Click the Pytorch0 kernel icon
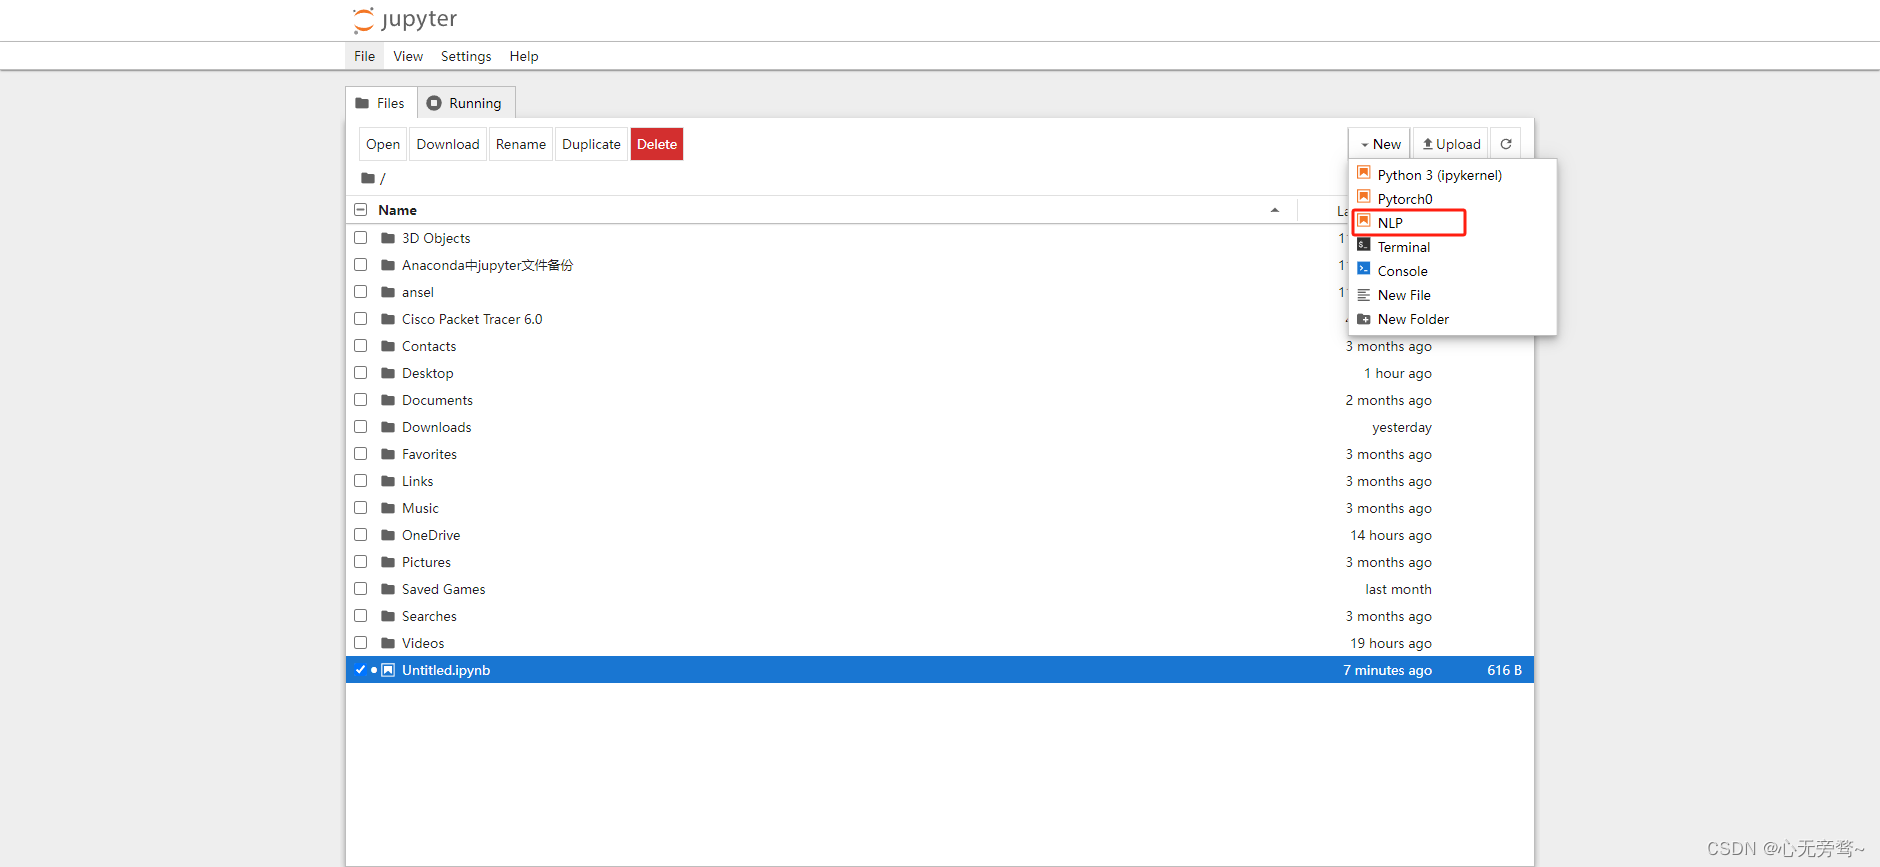This screenshot has width=1880, height=867. pyautogui.click(x=1363, y=198)
